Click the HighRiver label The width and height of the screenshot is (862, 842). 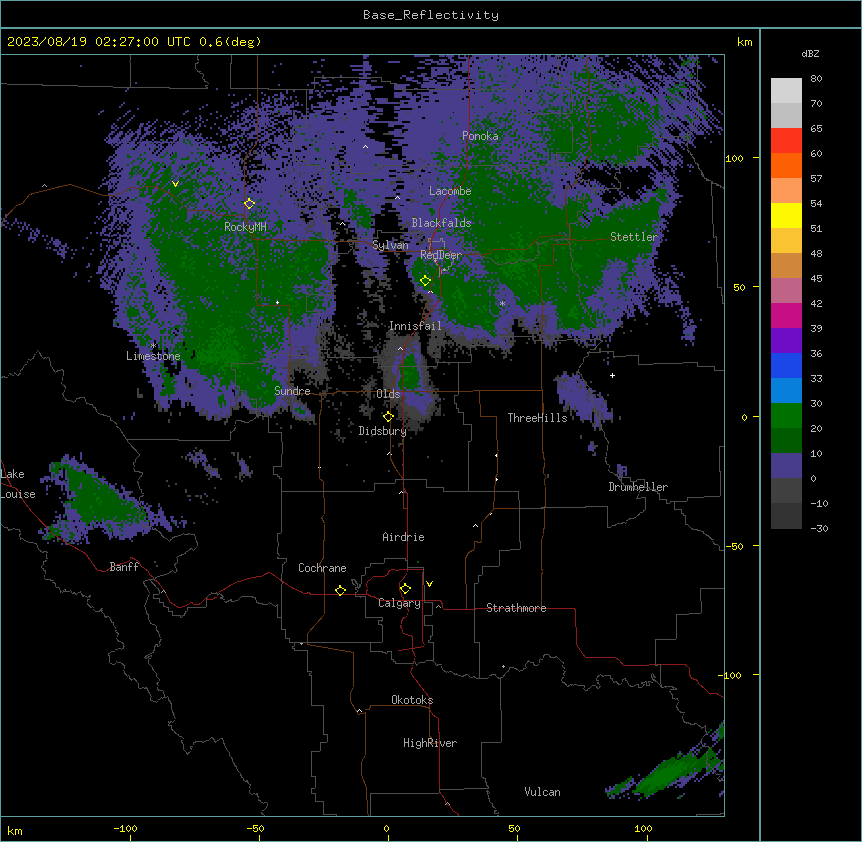pyautogui.click(x=430, y=743)
